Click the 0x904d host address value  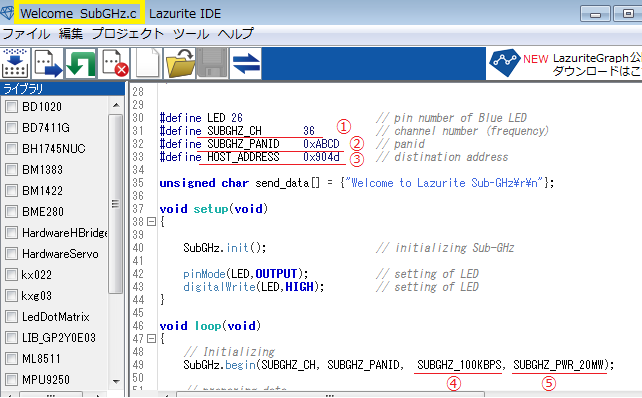[321, 157]
